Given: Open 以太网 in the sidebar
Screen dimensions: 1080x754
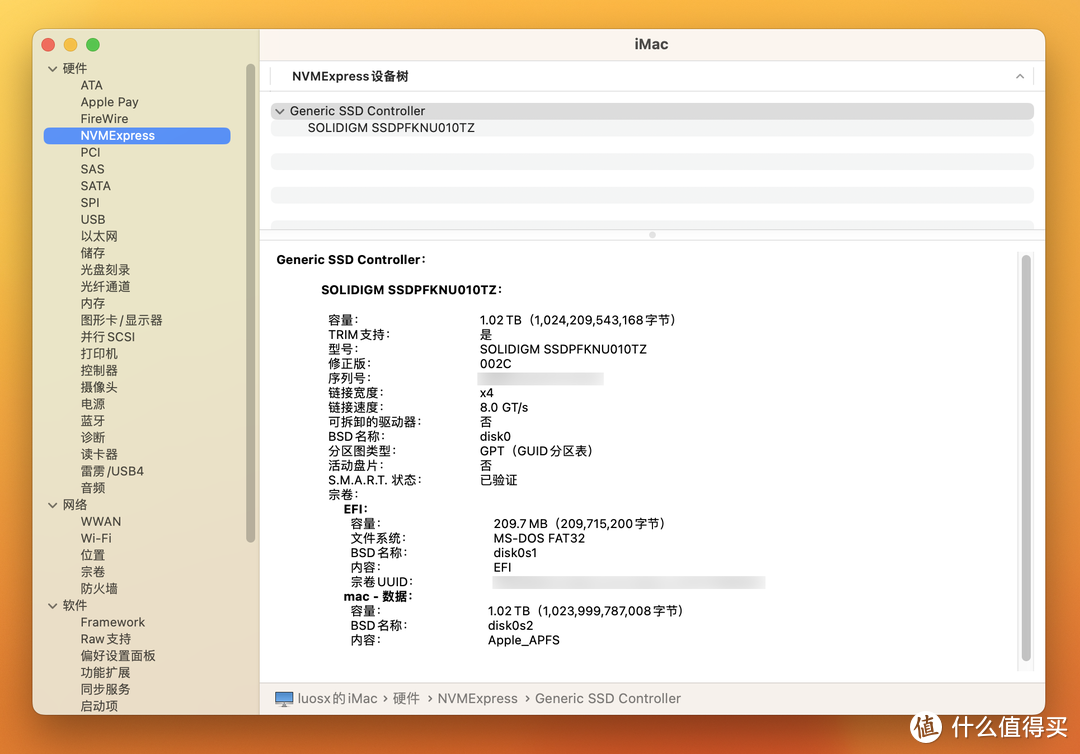Looking at the screenshot, I should 98,236.
